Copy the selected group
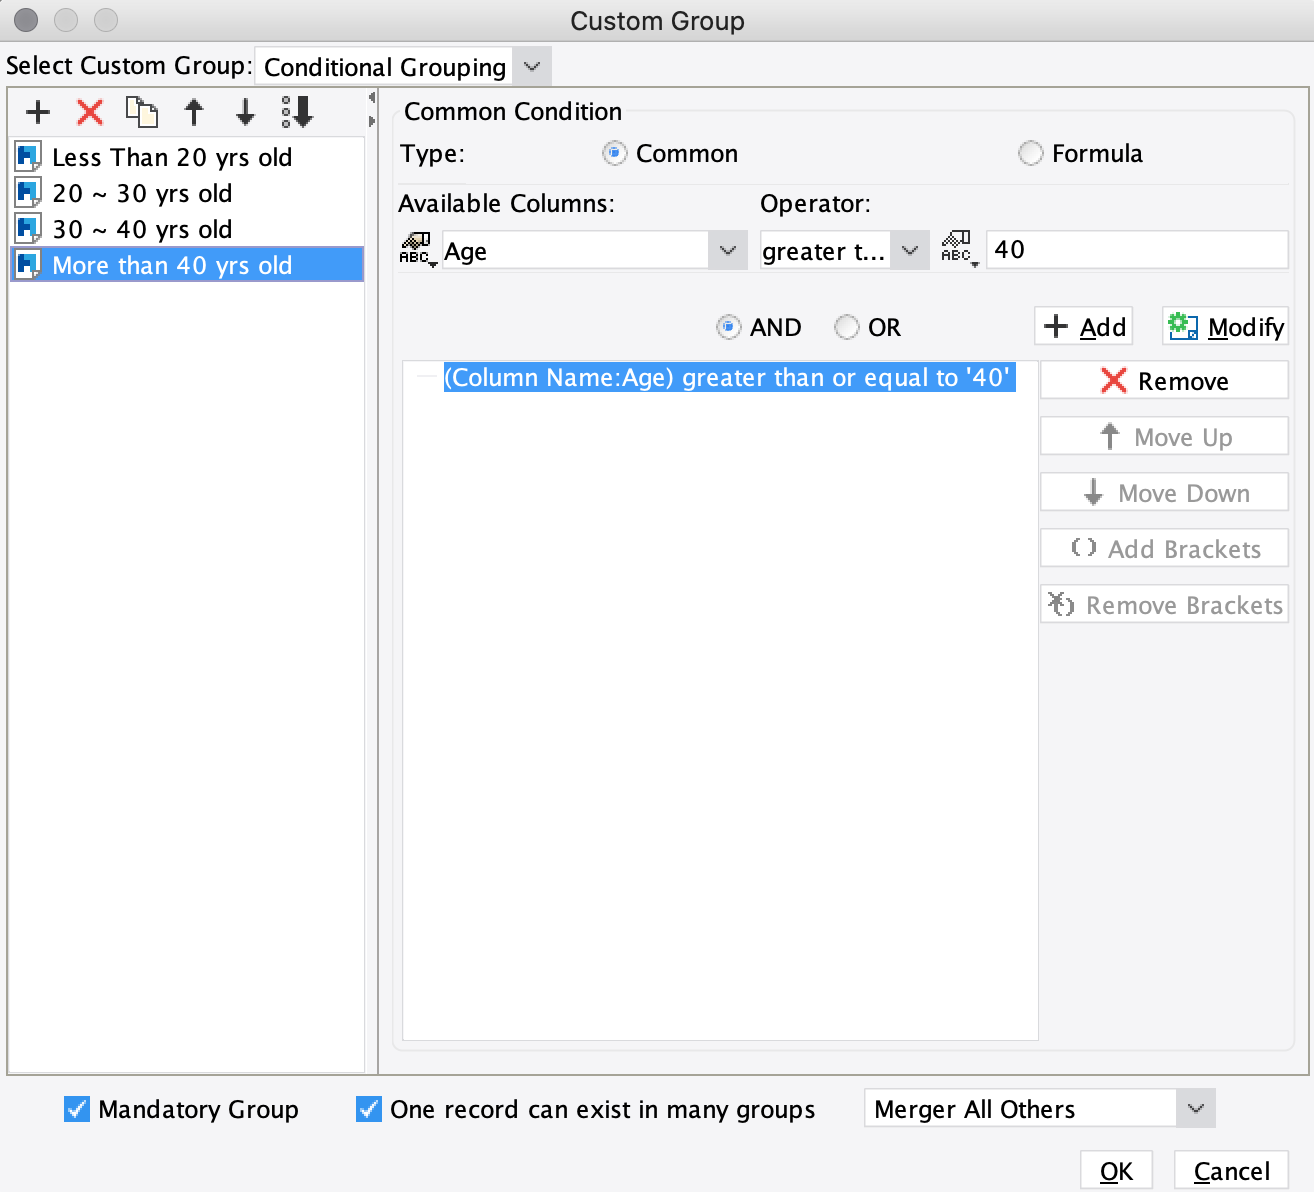The width and height of the screenshot is (1314, 1192). [x=142, y=112]
